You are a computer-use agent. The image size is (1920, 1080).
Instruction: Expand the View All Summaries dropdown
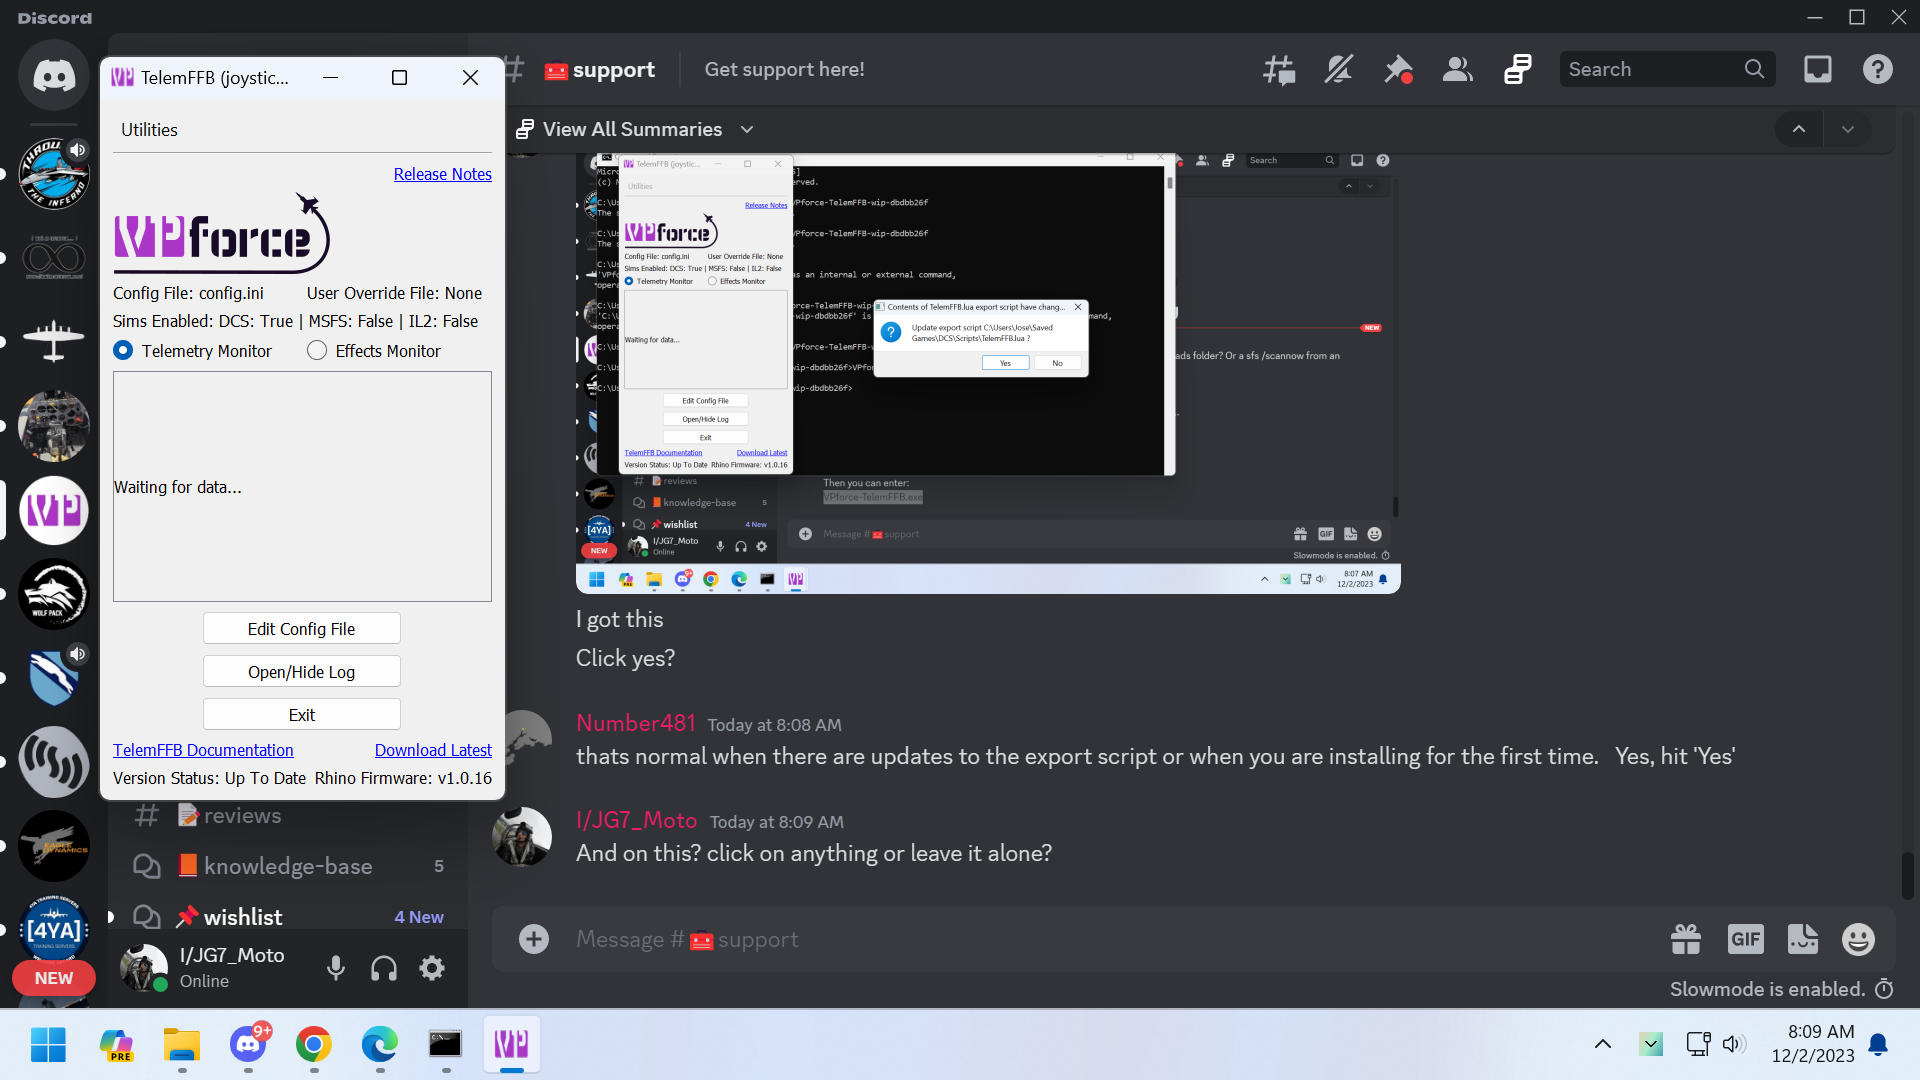[x=634, y=129]
